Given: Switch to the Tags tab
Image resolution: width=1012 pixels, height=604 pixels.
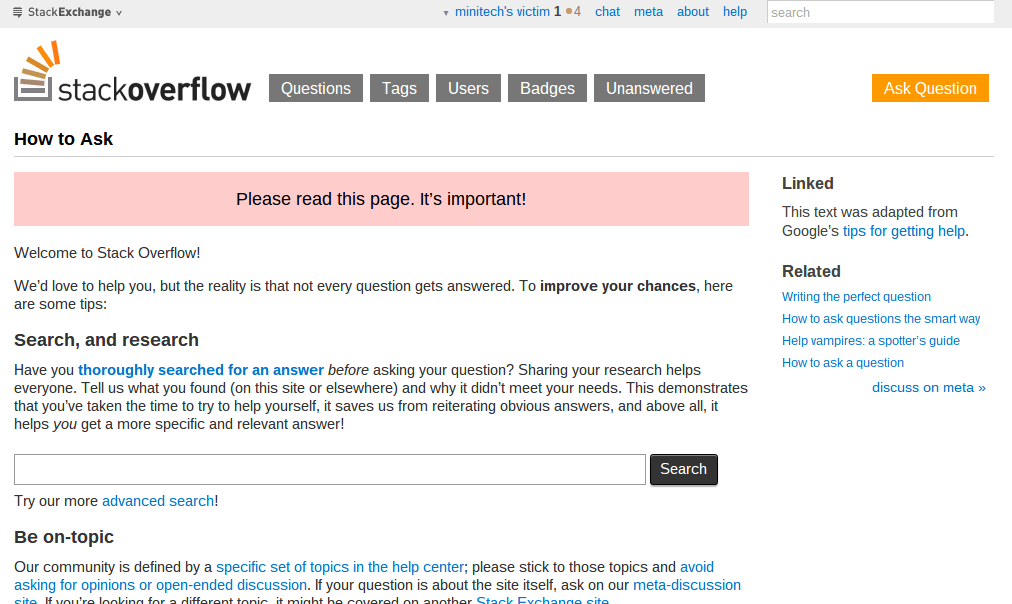Looking at the screenshot, I should (x=400, y=88).
